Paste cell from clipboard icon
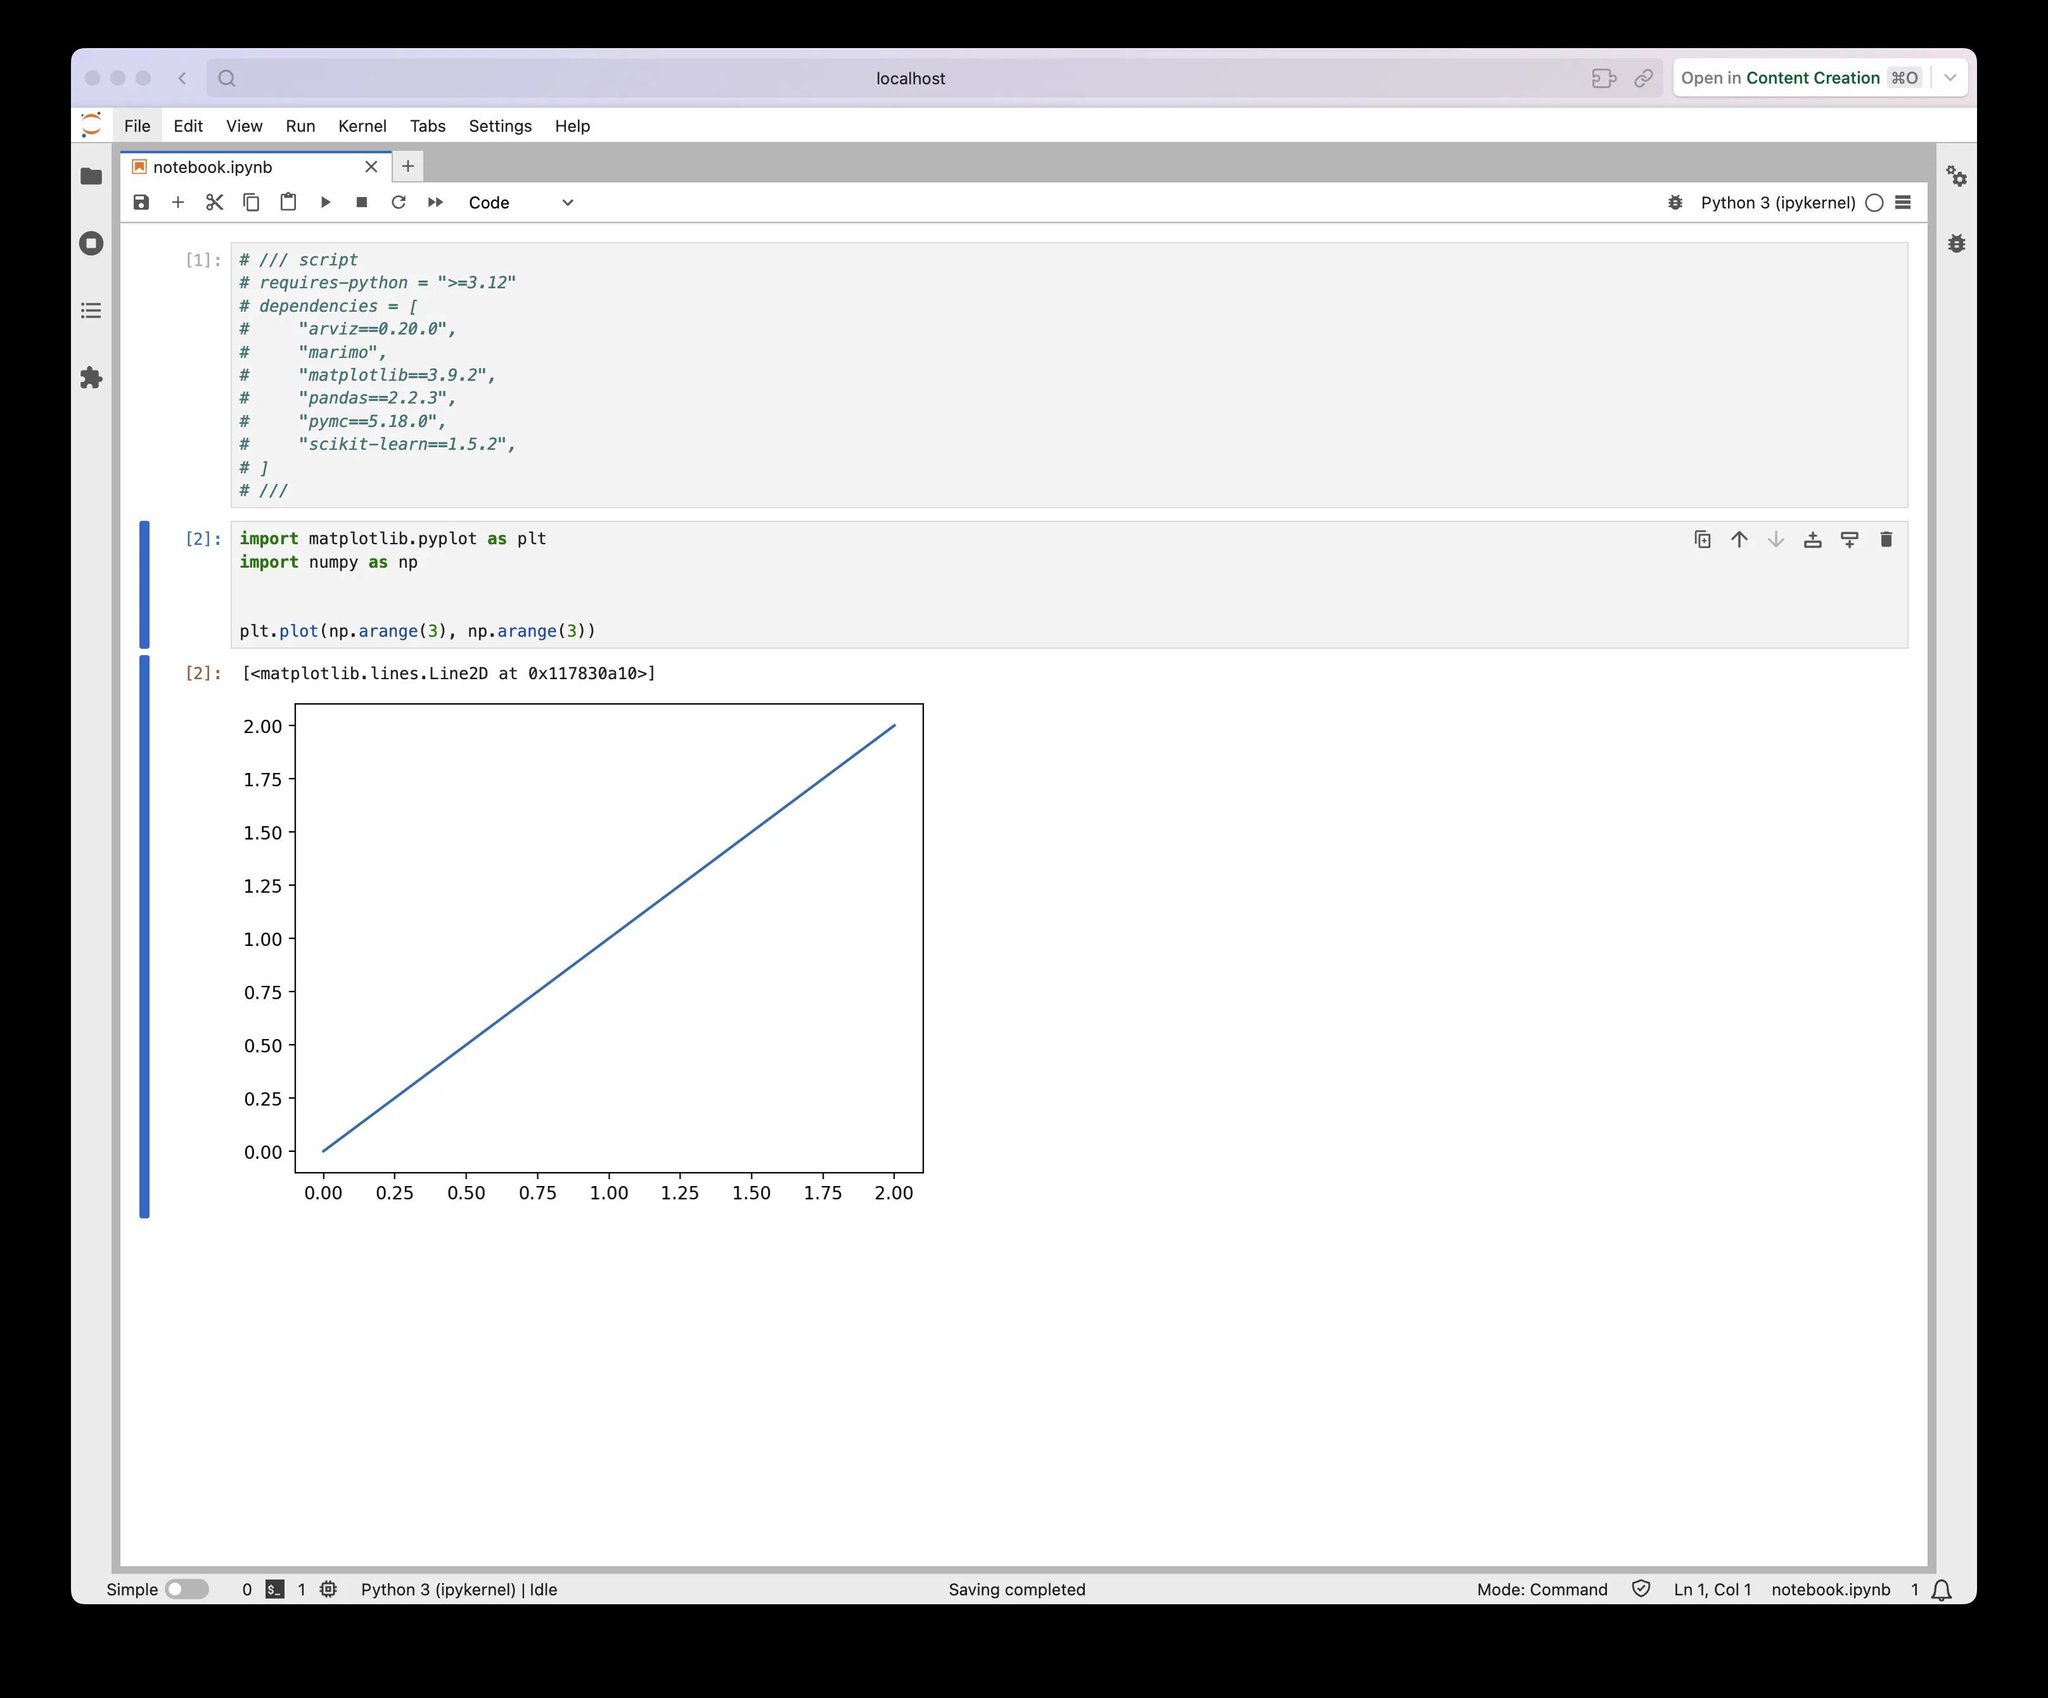The image size is (2048, 1698). pos(288,202)
